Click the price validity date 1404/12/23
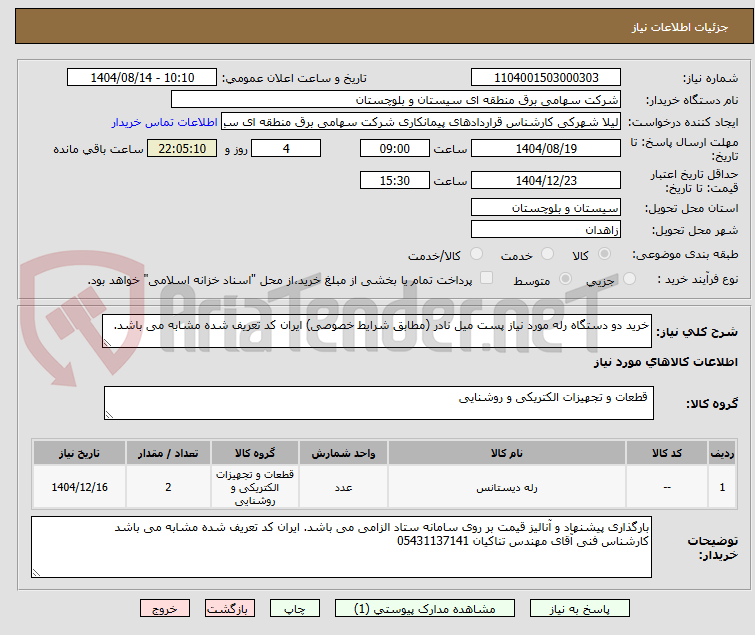This screenshot has width=755, height=635. coord(546,181)
